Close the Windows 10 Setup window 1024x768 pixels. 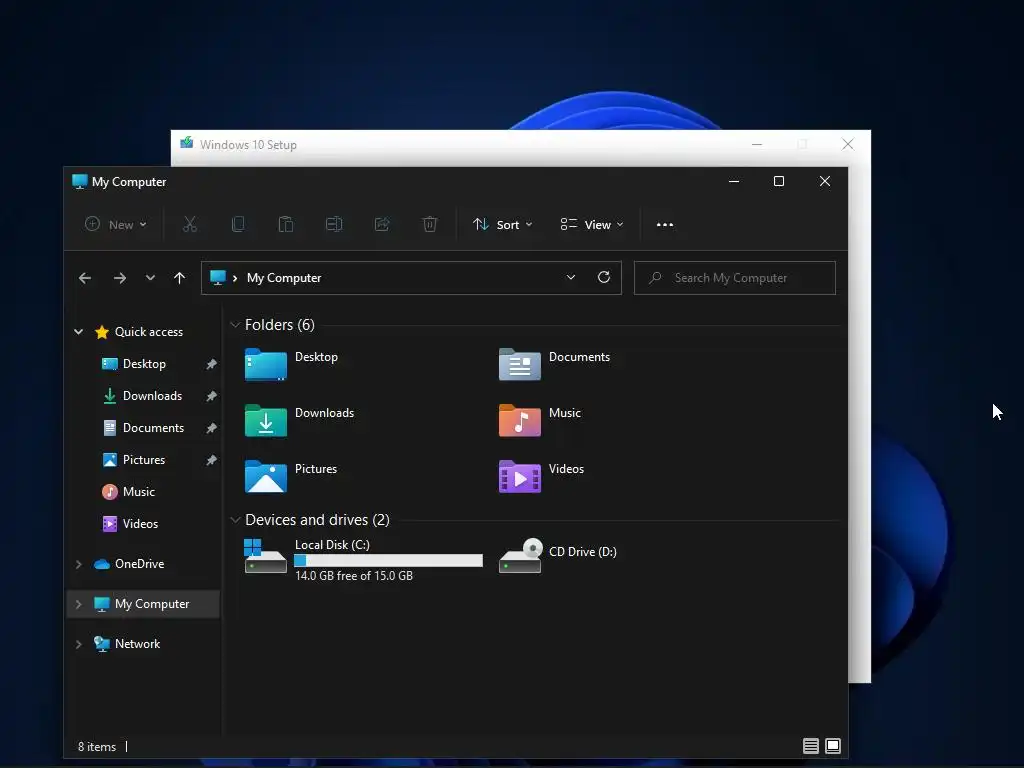848,144
